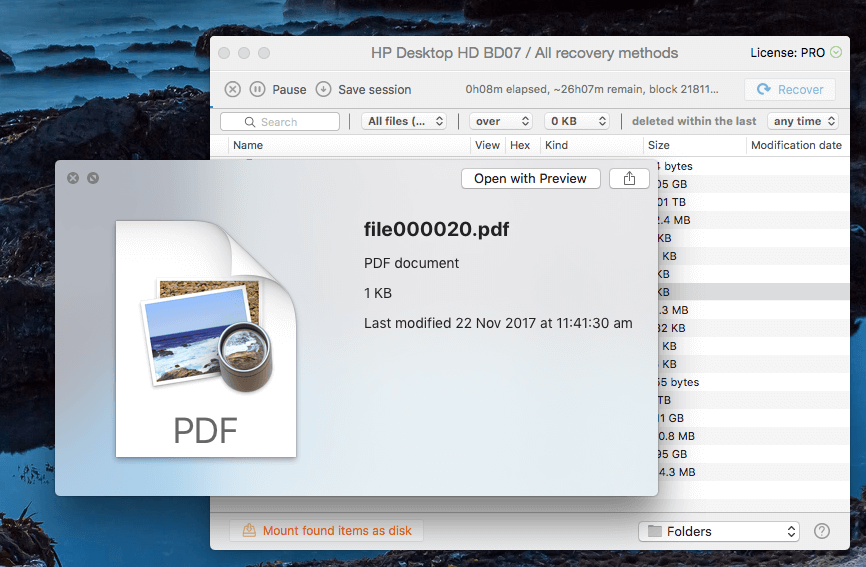Focus the Search field
Screen dimensions: 866x567
pos(279,121)
